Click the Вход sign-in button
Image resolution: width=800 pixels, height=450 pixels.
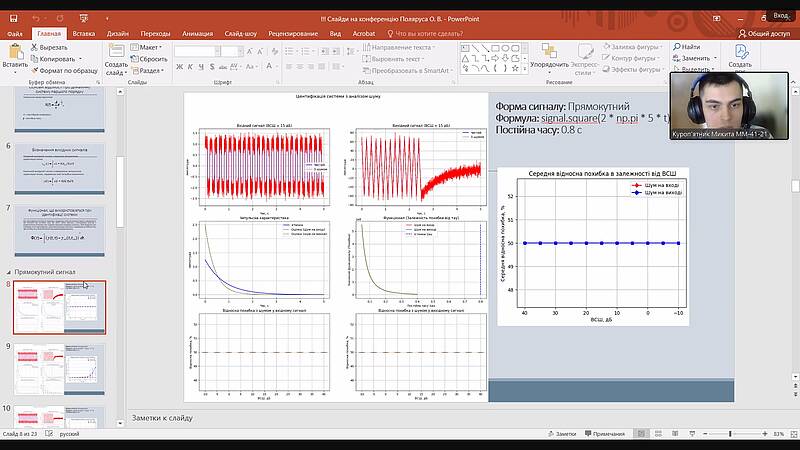pos(781,15)
